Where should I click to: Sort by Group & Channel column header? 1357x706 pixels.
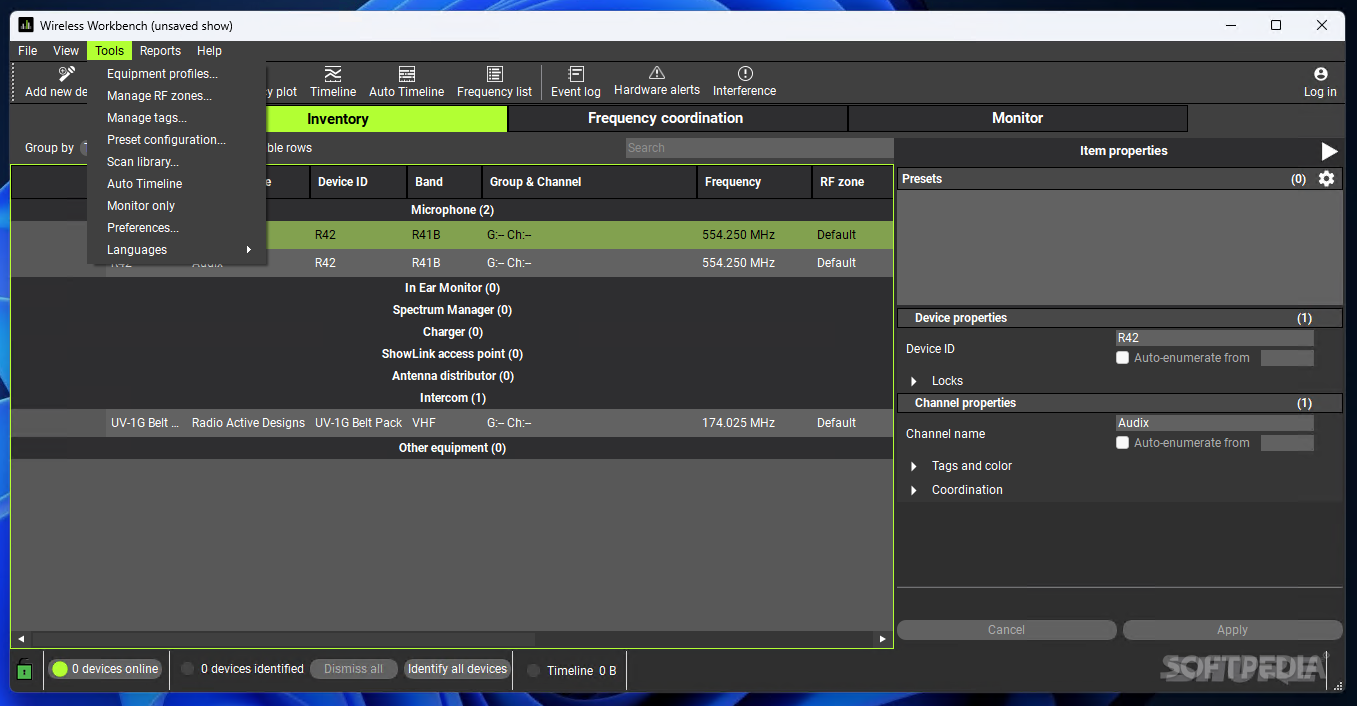pos(589,182)
